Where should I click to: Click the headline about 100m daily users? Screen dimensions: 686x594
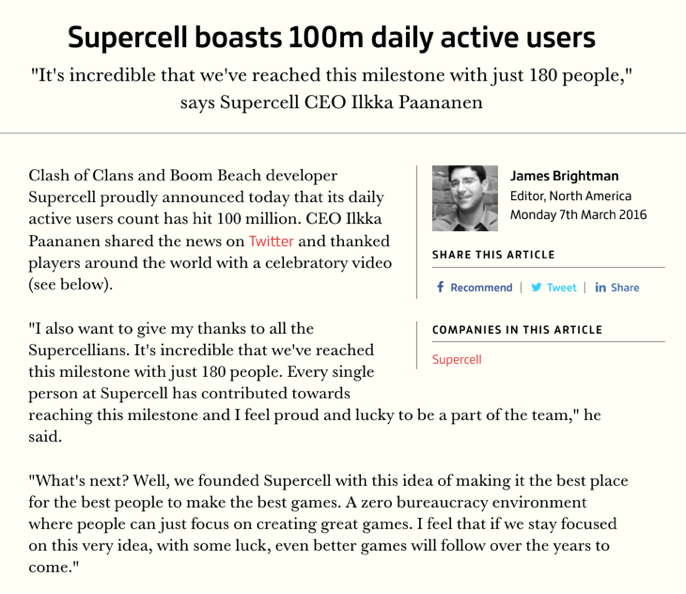point(331,39)
